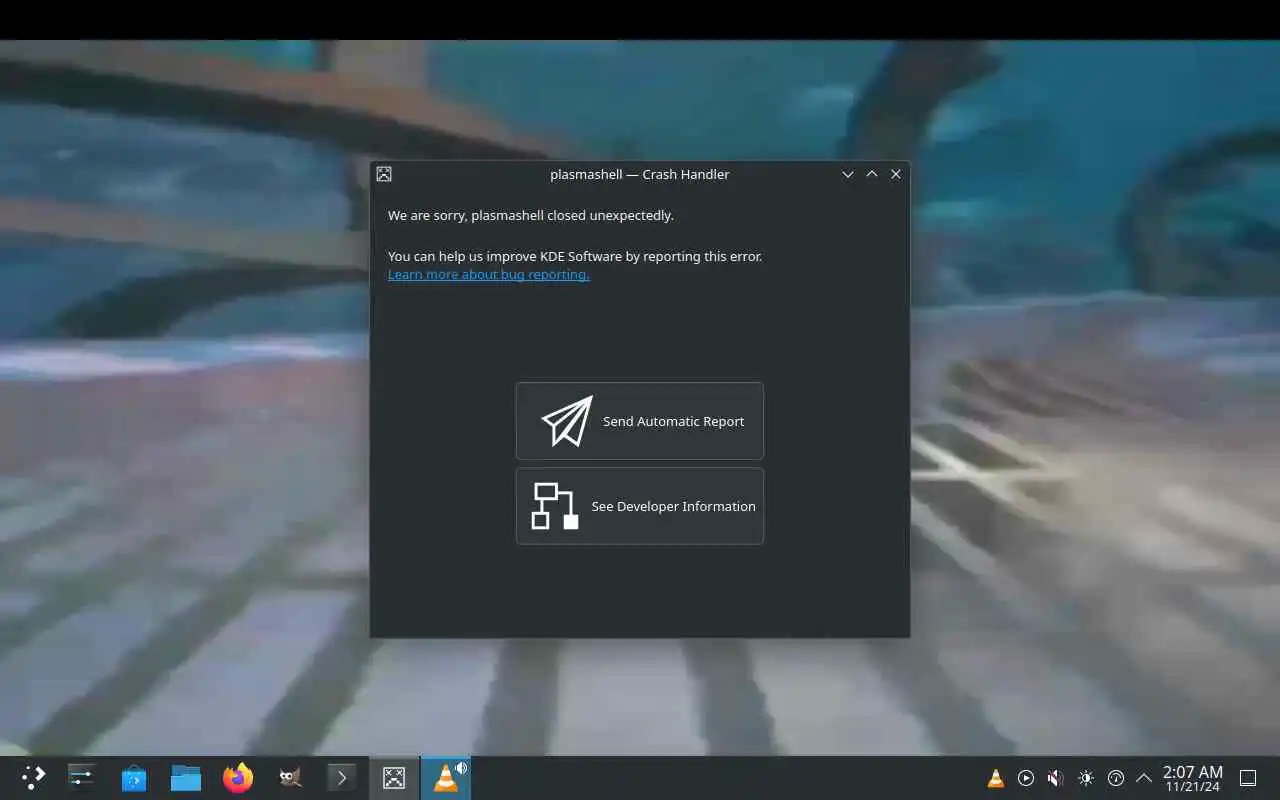Screen dimensions: 1280x800
Task: Open the muted volume tray icon
Action: 1055,778
